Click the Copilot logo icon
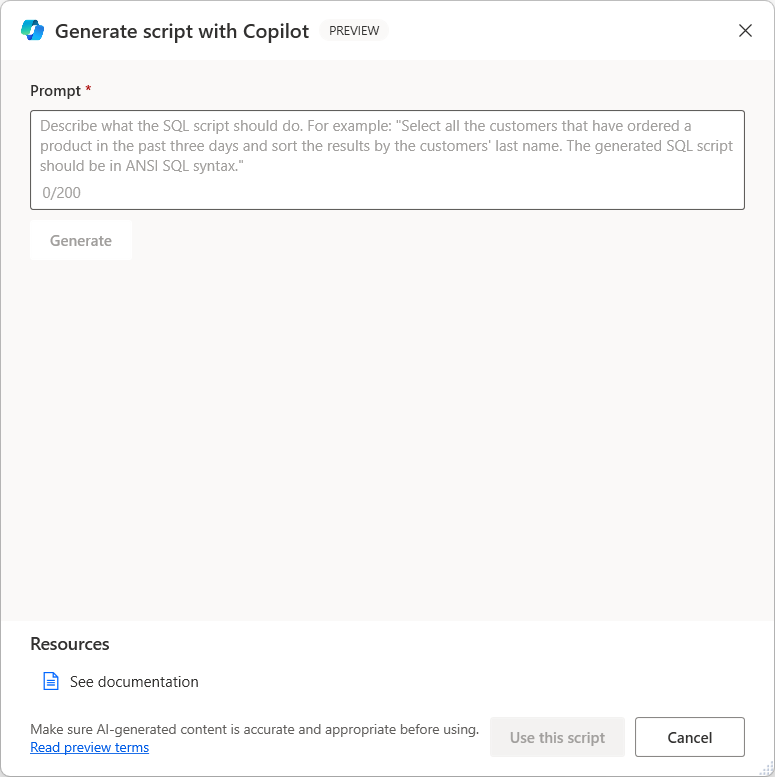 (x=32, y=30)
